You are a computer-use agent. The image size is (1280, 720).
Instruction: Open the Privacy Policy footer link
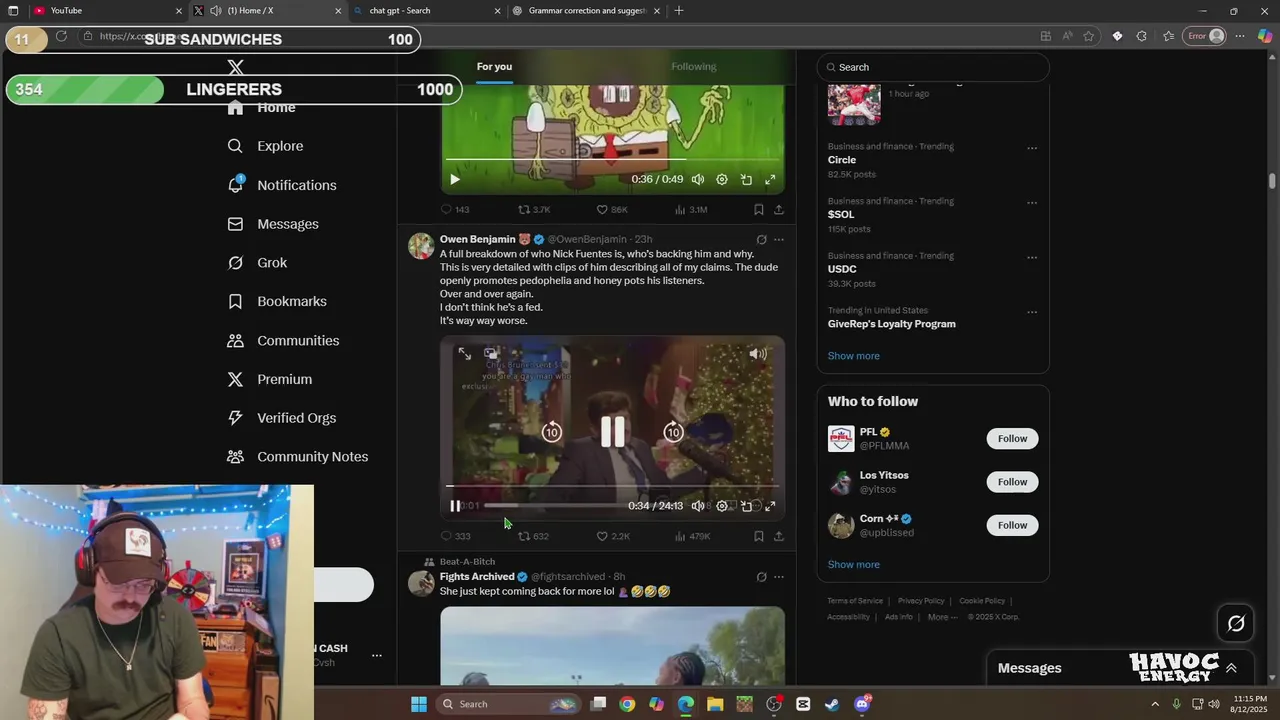[x=921, y=601]
